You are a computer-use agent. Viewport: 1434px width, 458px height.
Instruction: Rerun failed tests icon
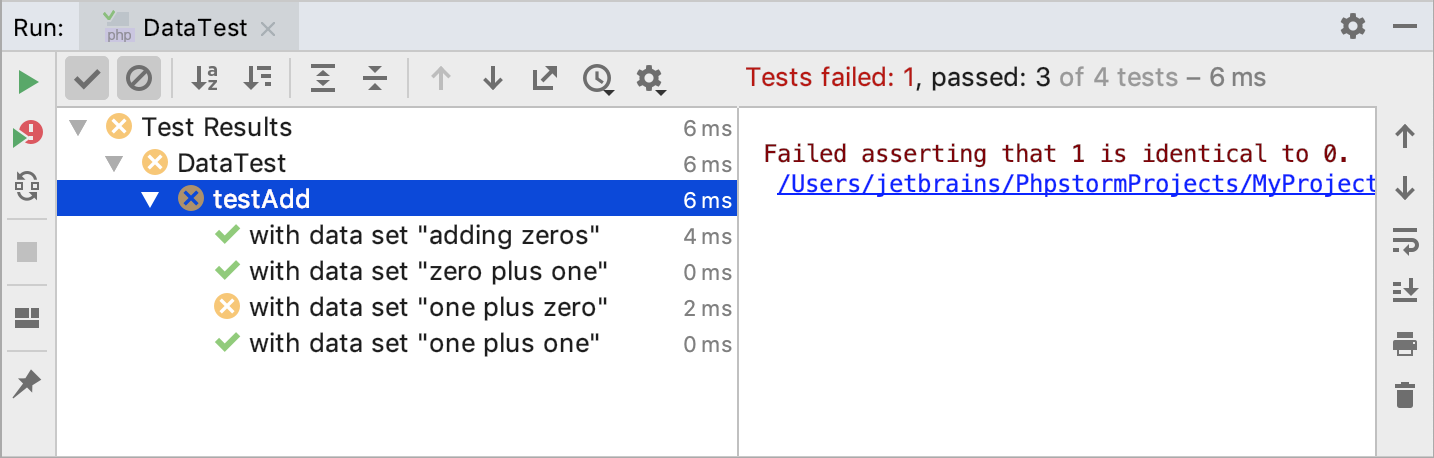[x=28, y=134]
